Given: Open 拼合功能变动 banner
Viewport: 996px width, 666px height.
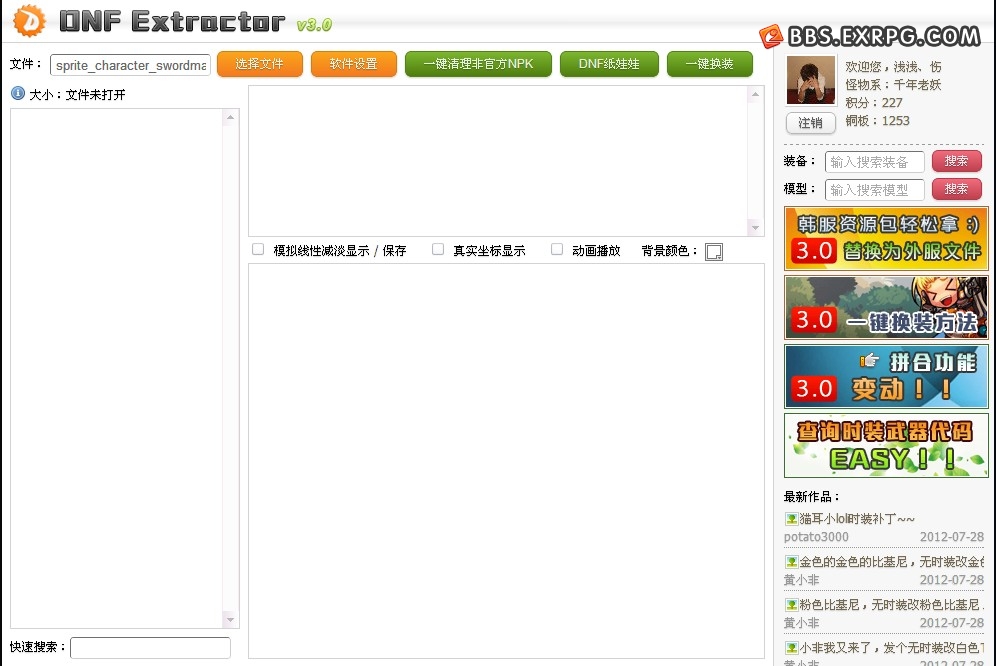Looking at the screenshot, I should (886, 376).
